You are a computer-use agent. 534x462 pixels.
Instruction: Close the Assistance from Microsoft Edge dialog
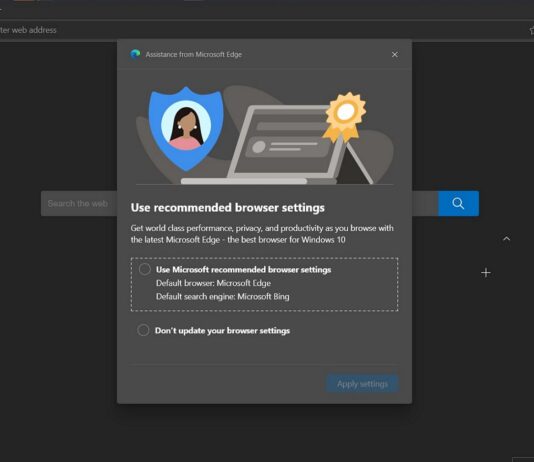click(394, 54)
